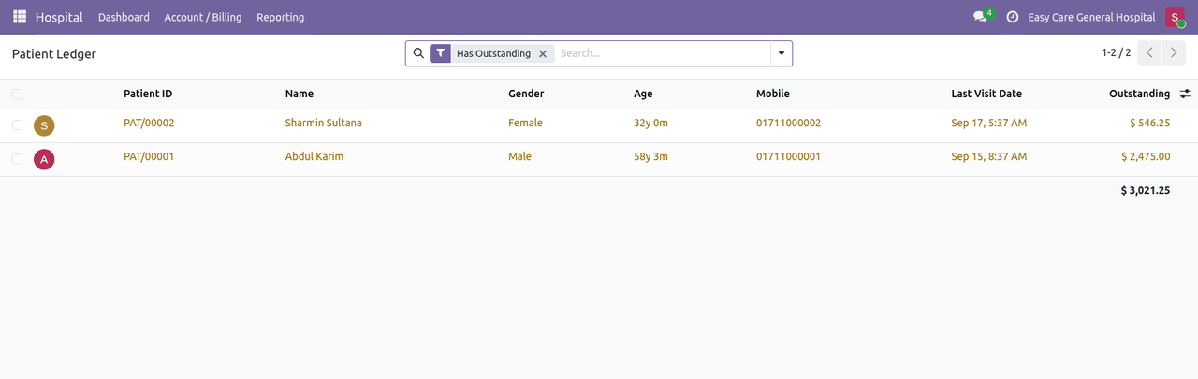Open the conversations chat icon
This screenshot has height=379, width=1198.
(979, 17)
